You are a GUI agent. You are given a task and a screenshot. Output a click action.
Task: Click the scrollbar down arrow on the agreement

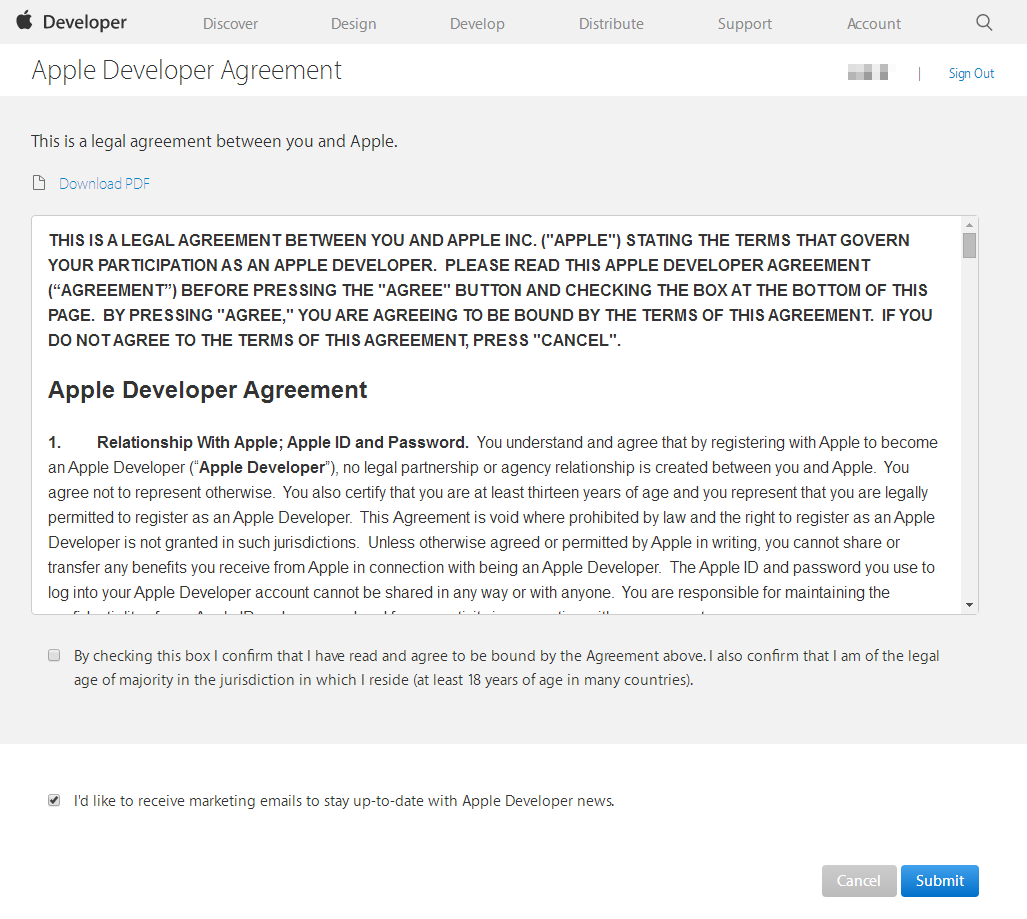click(968, 605)
